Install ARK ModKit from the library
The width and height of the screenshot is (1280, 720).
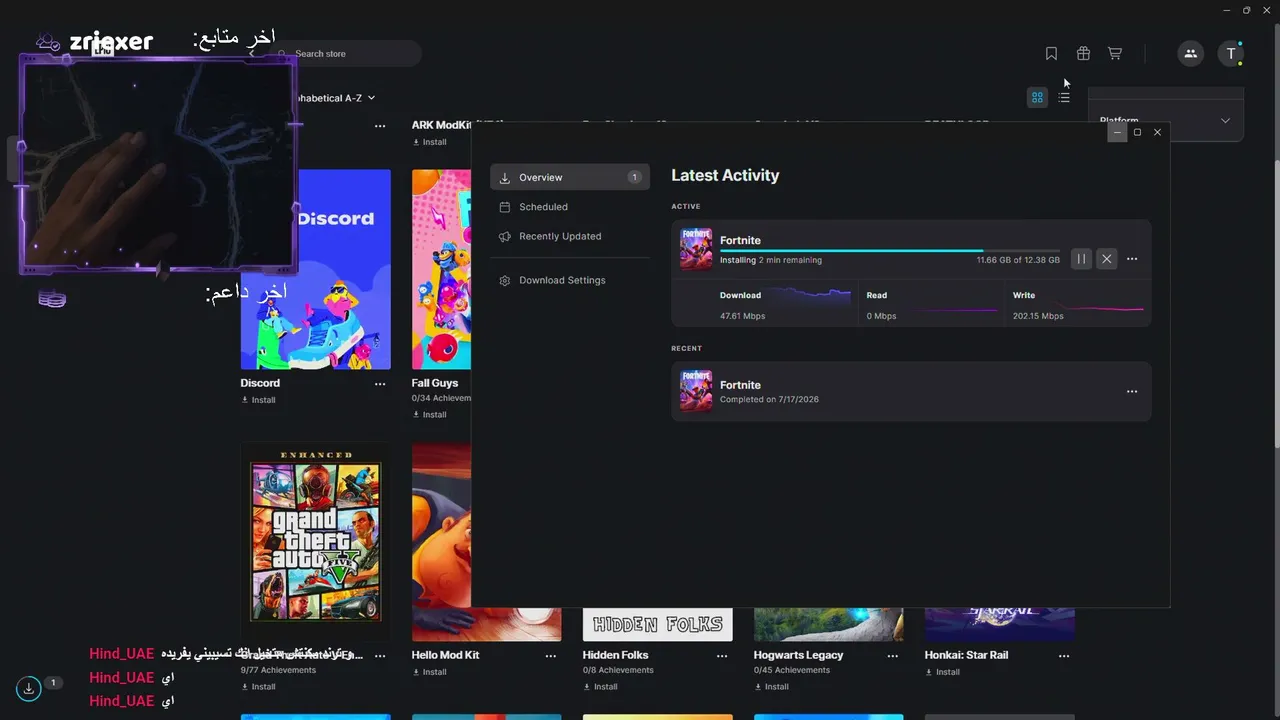pos(429,142)
